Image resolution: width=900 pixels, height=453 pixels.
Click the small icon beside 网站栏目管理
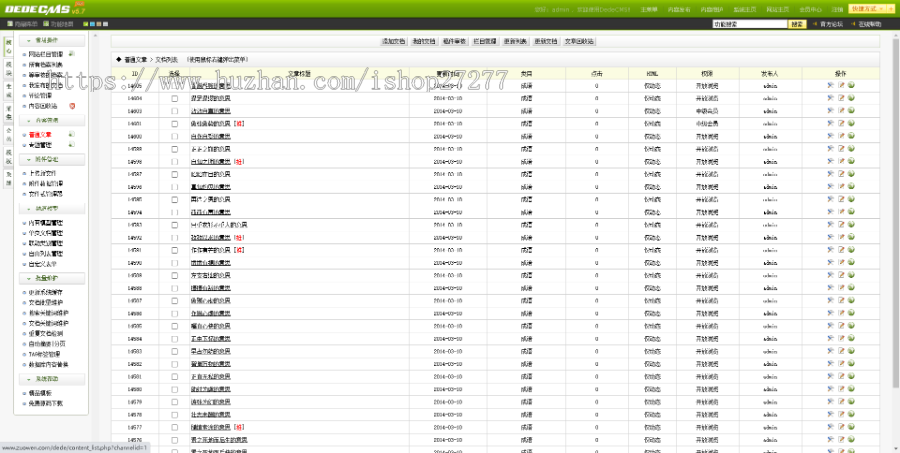pyautogui.click(x=72, y=53)
